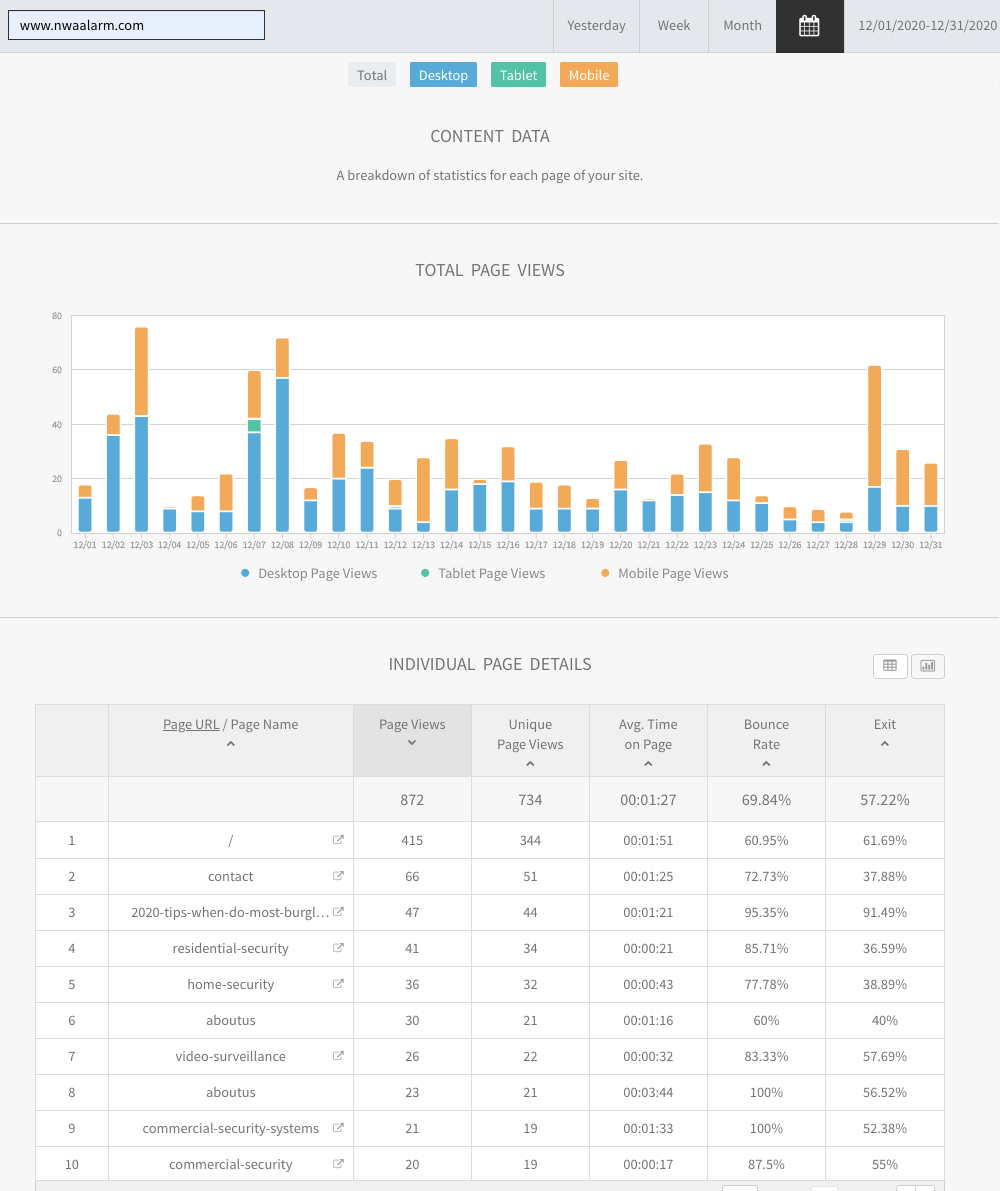This screenshot has height=1191, width=1000.
Task: Click the 12/01/2020-12/31/2020 date range
Action: pos(928,26)
